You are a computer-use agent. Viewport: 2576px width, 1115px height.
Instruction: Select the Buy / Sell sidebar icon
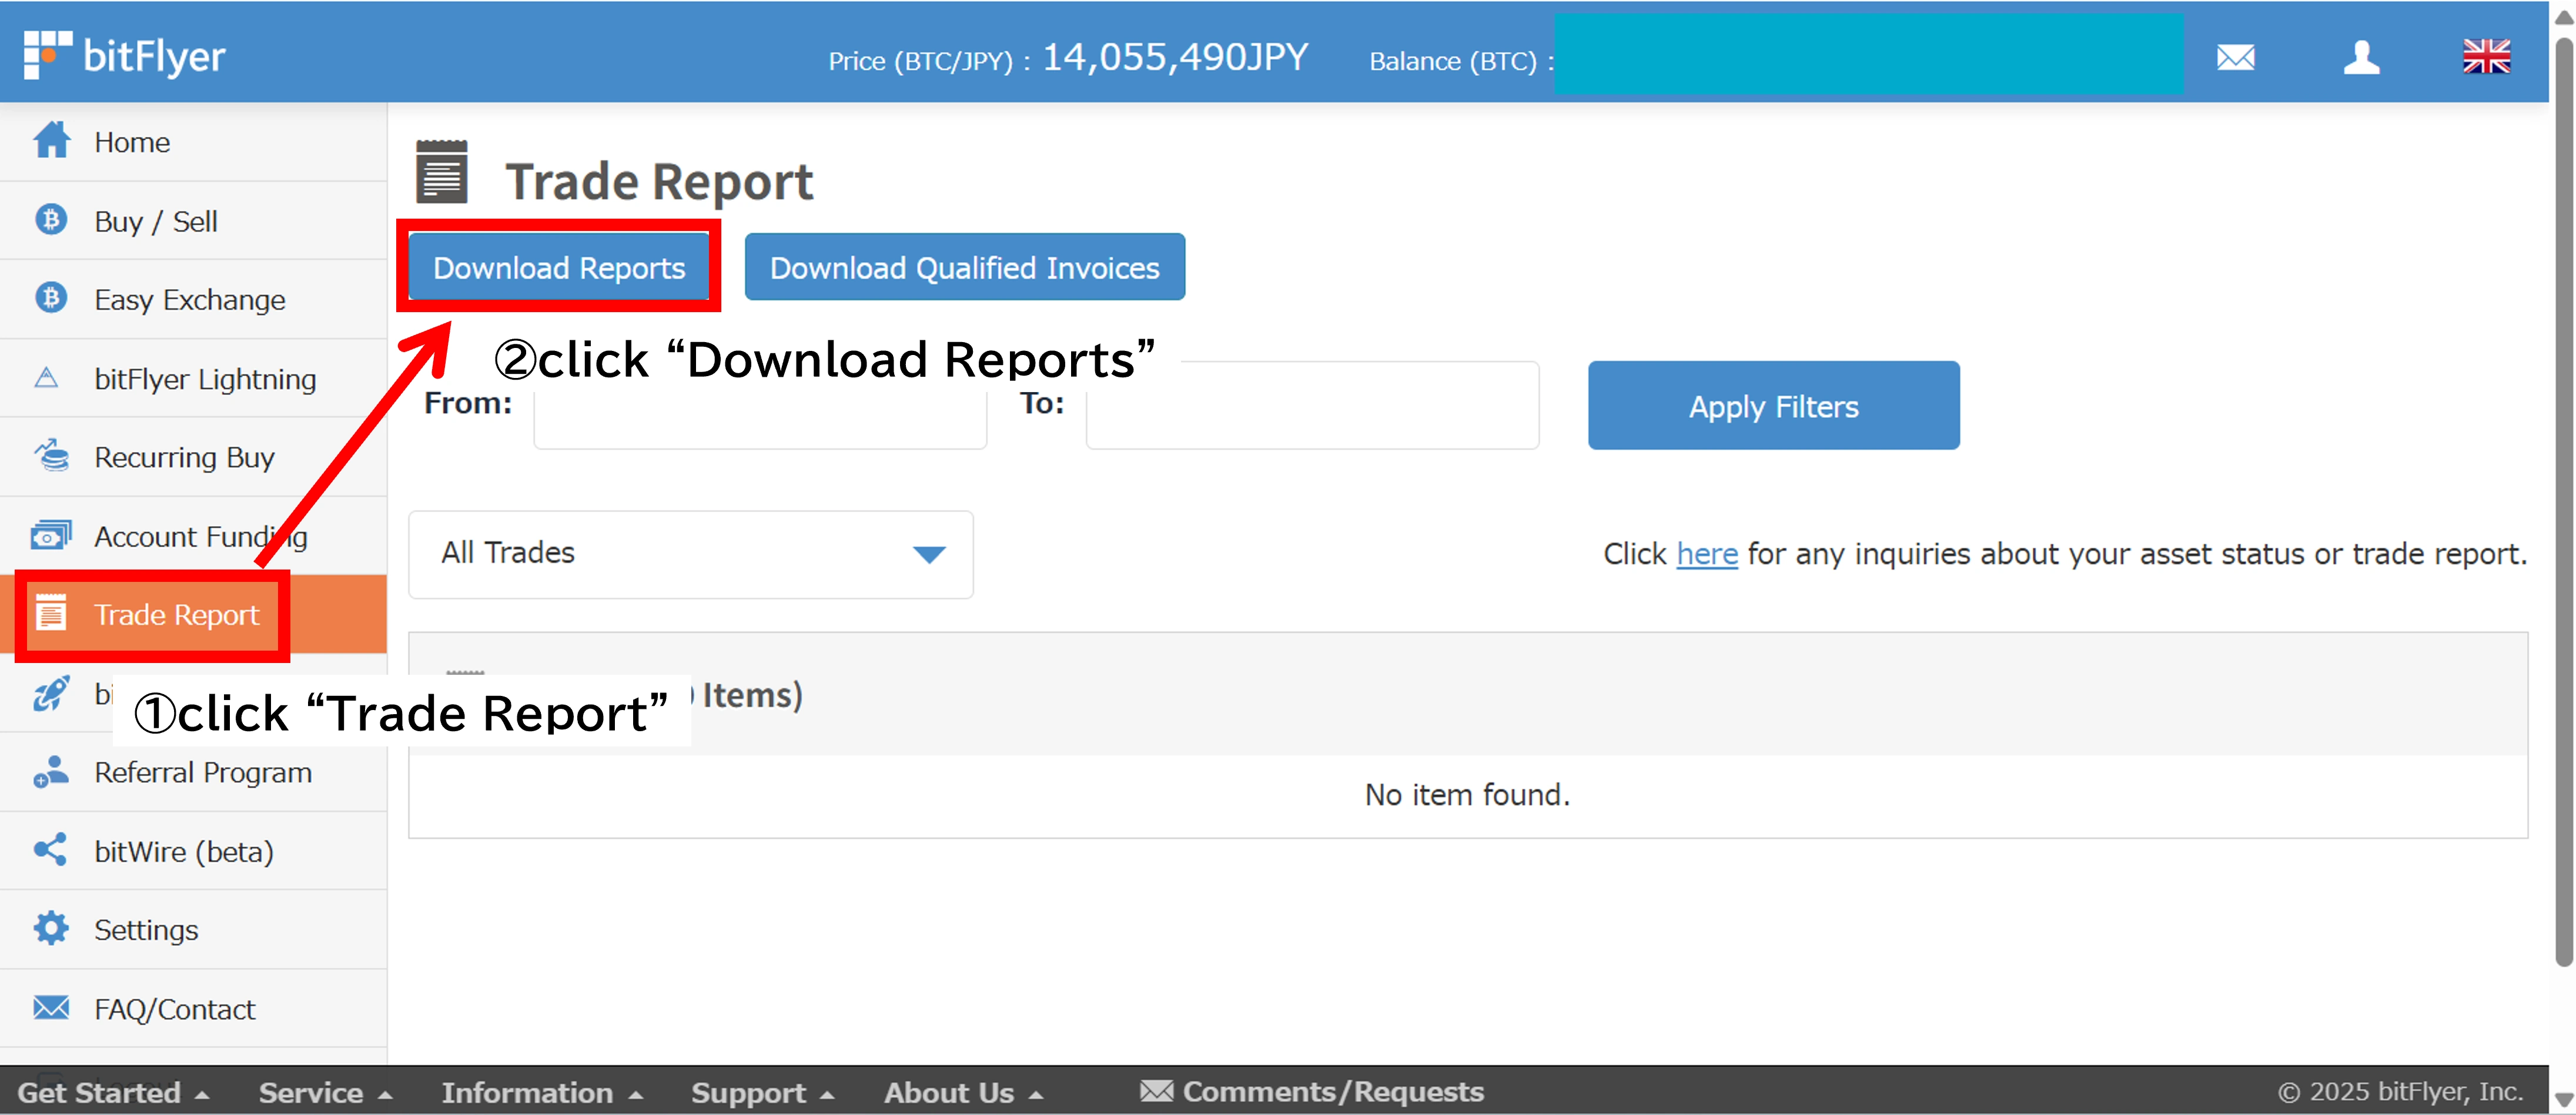[50, 220]
